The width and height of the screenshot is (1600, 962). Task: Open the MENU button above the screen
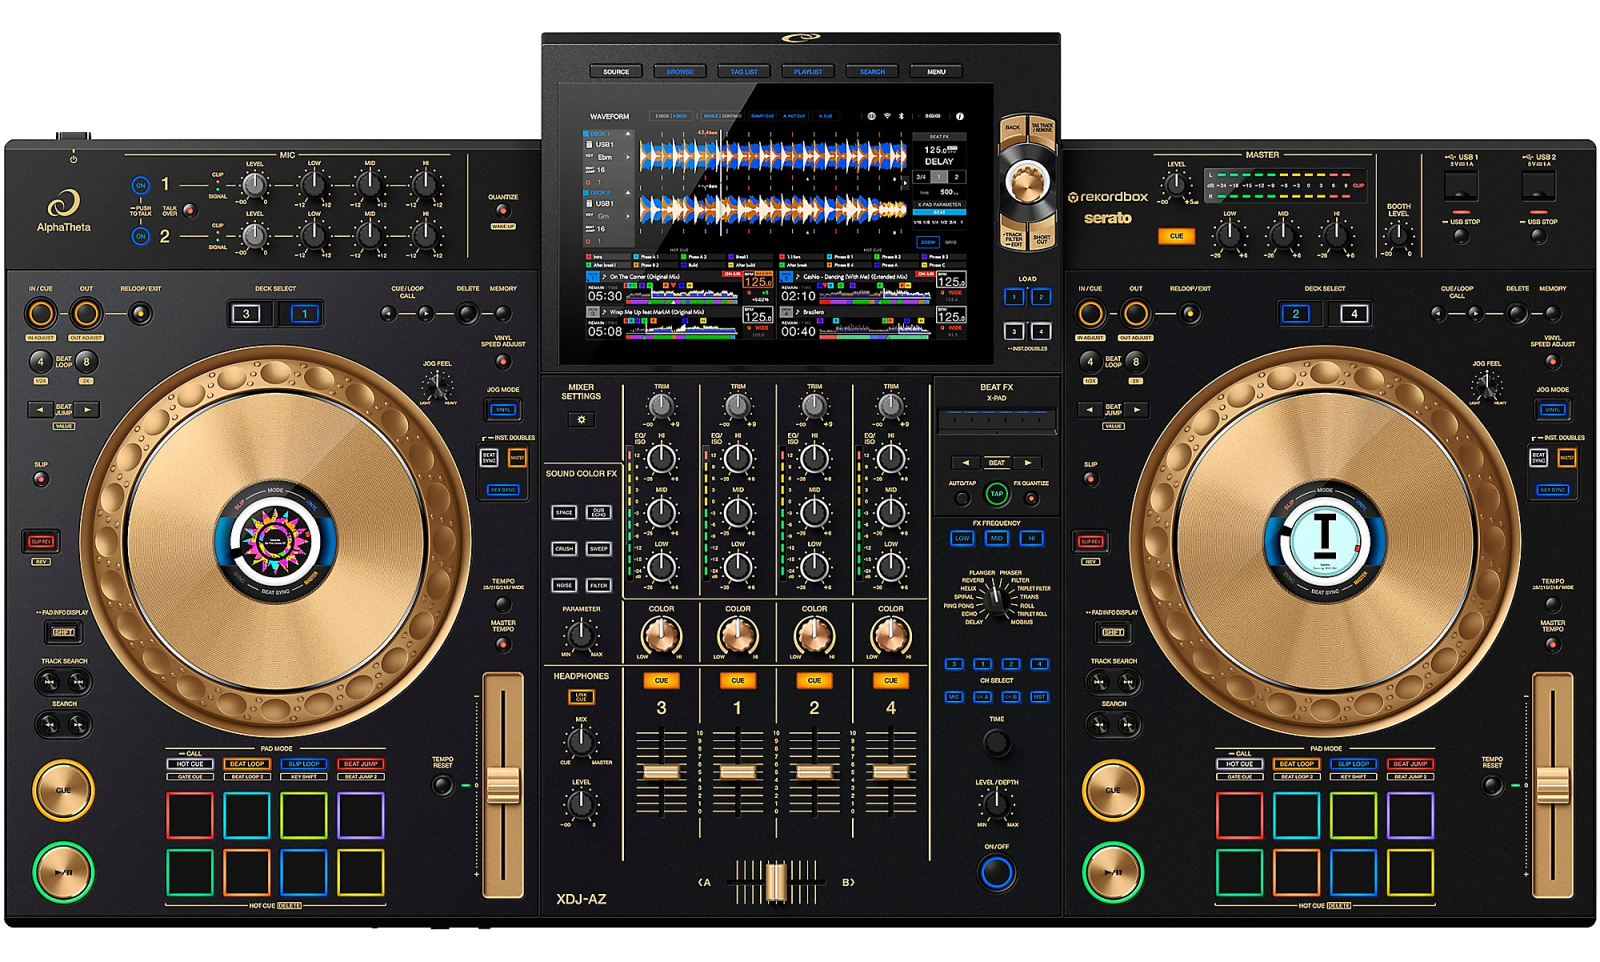(x=936, y=72)
